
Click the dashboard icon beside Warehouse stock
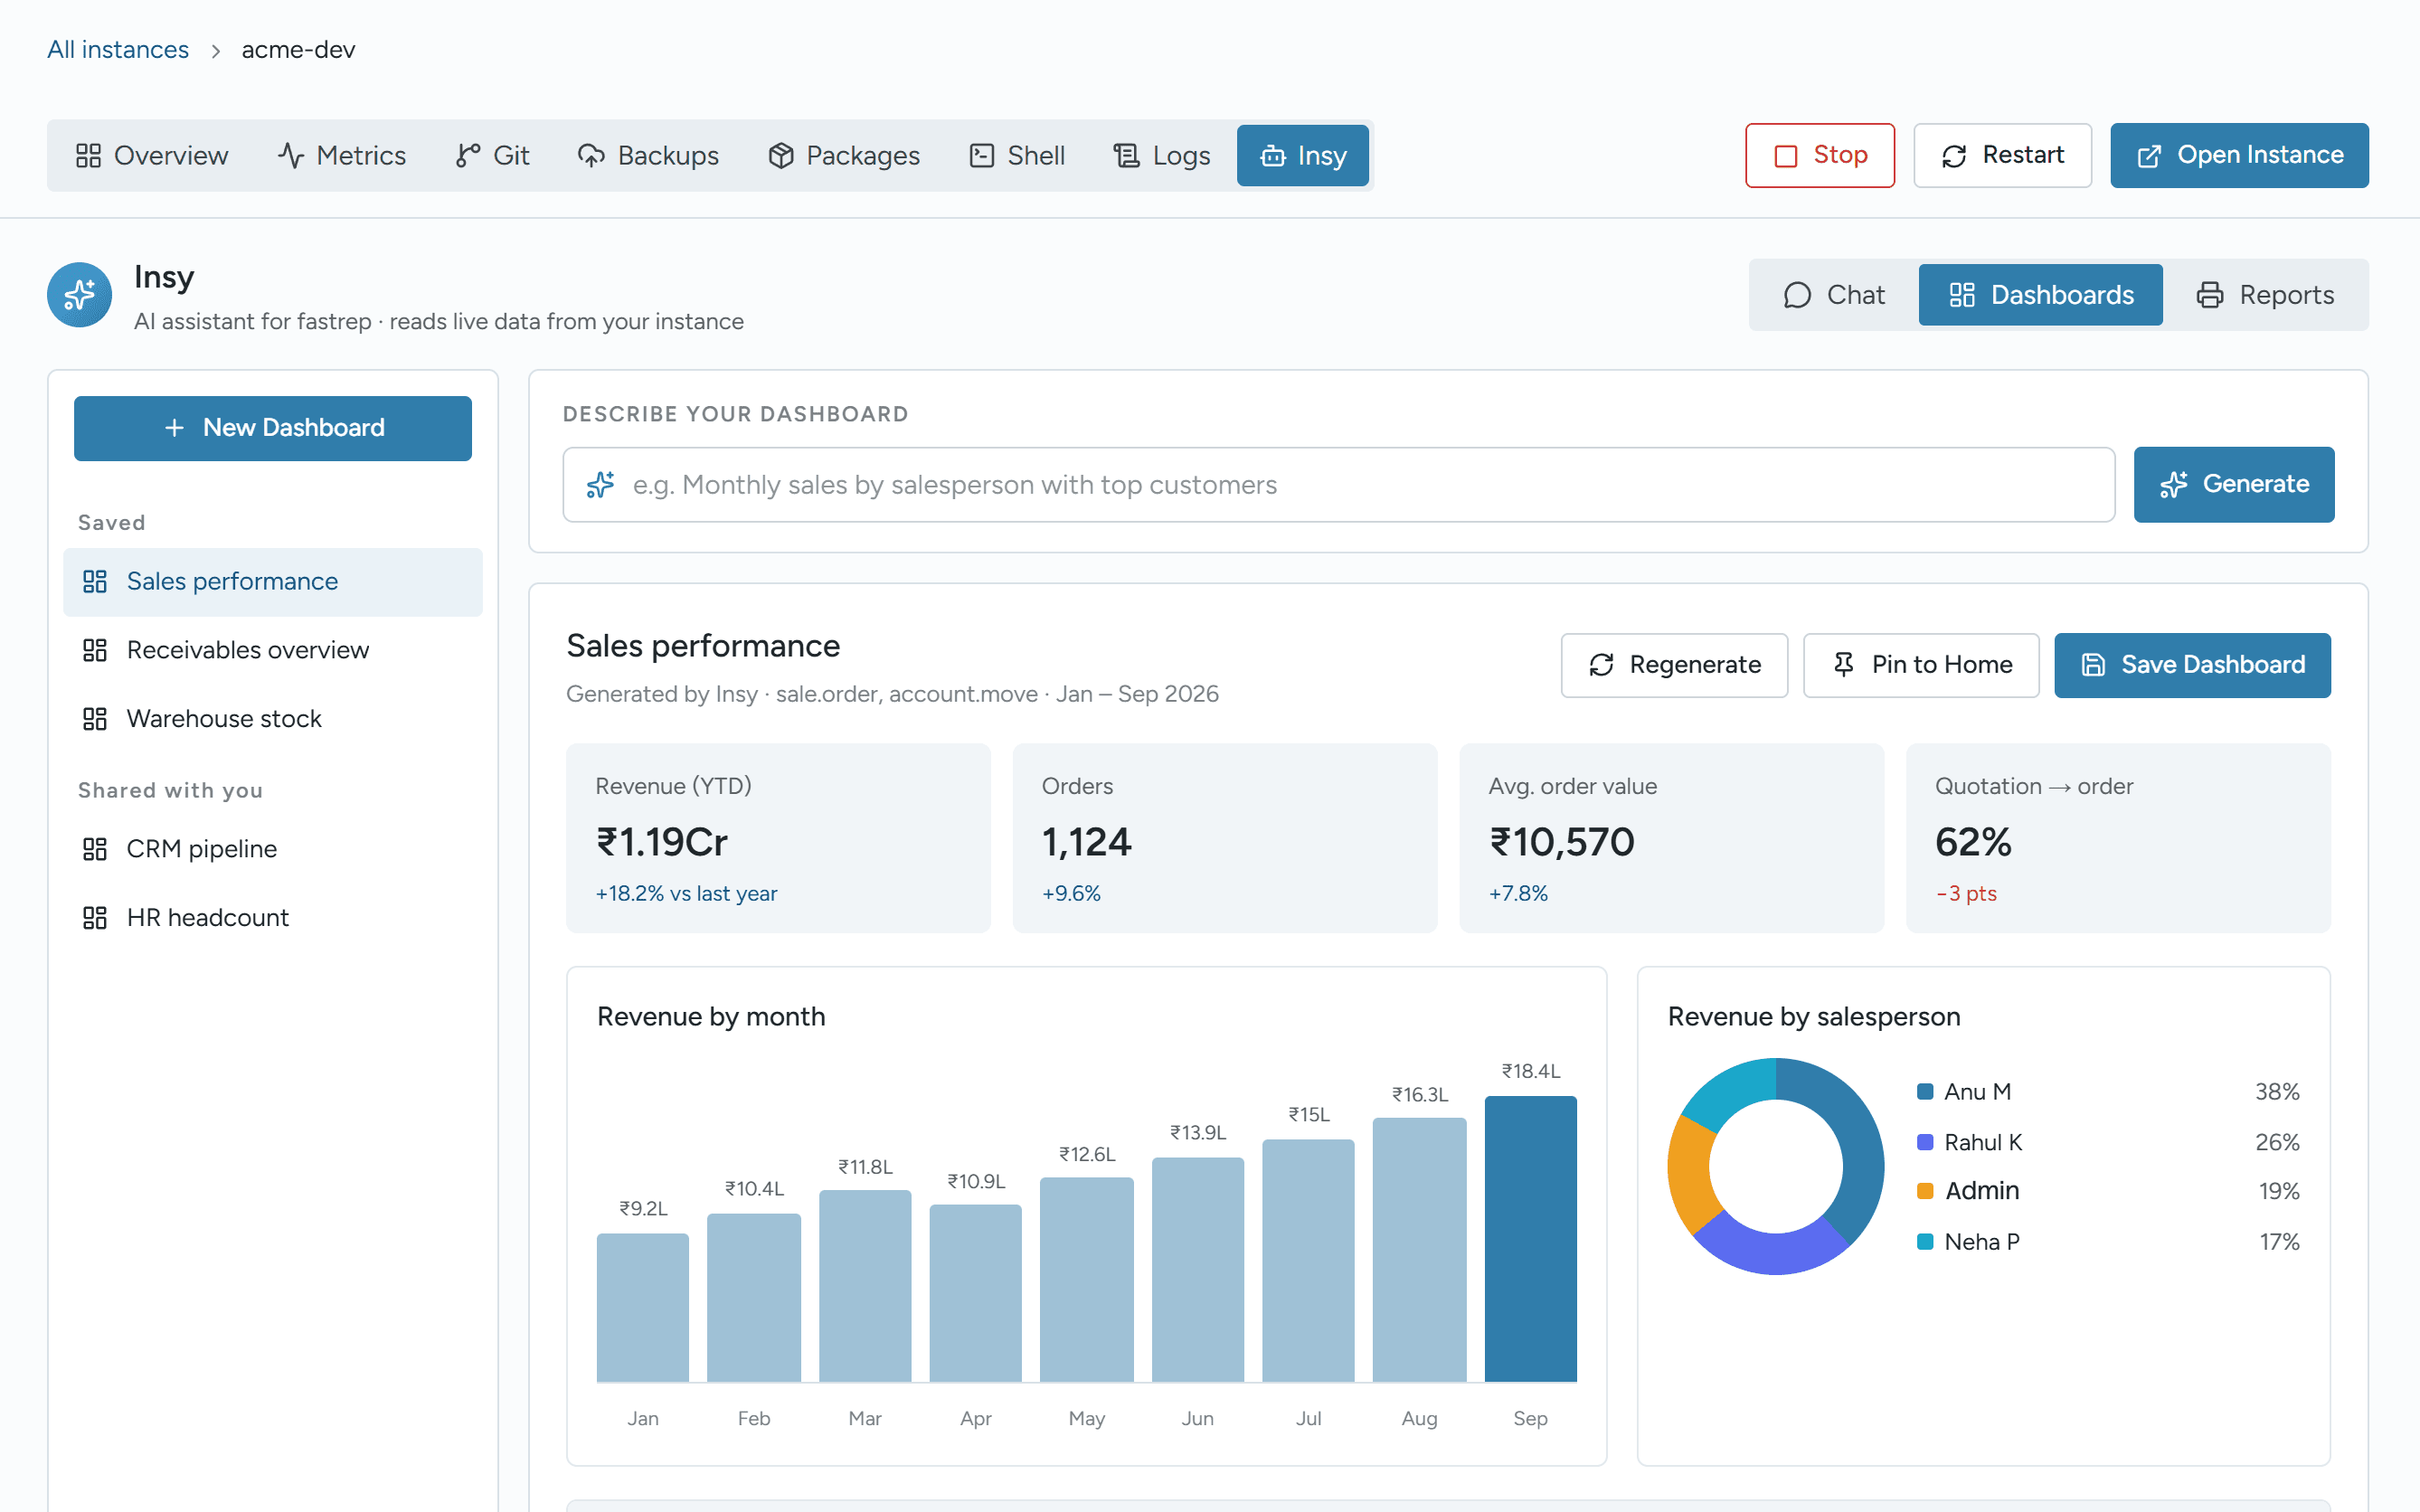[x=95, y=719]
